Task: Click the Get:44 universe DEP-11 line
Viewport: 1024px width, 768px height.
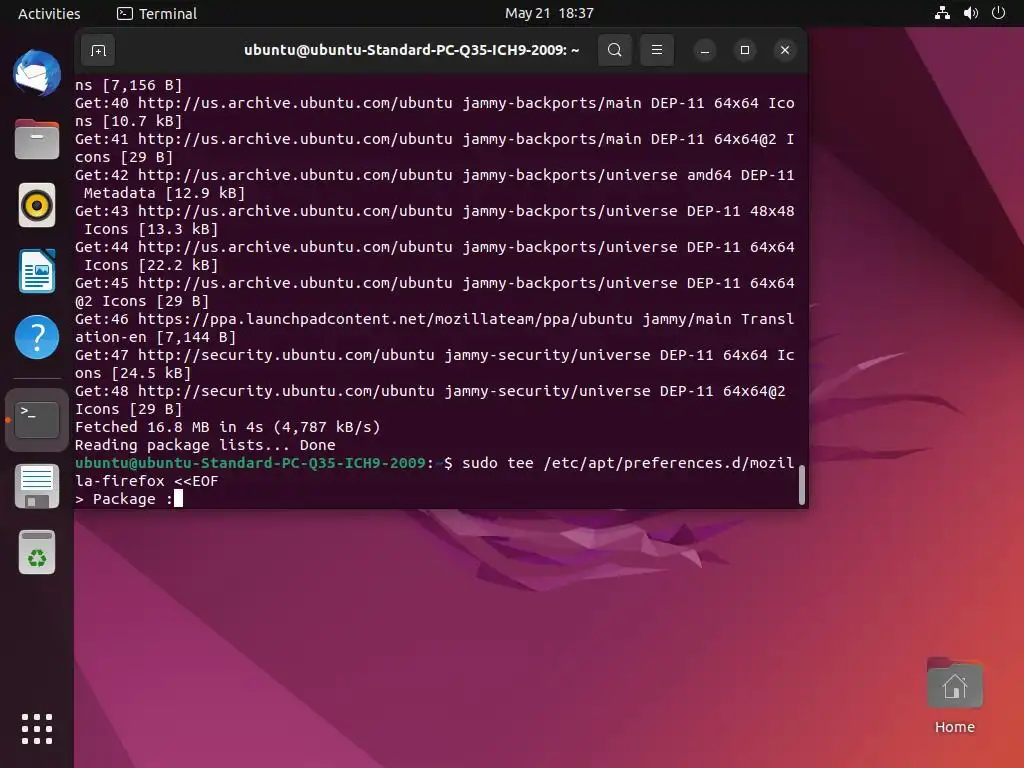Action: click(434, 247)
